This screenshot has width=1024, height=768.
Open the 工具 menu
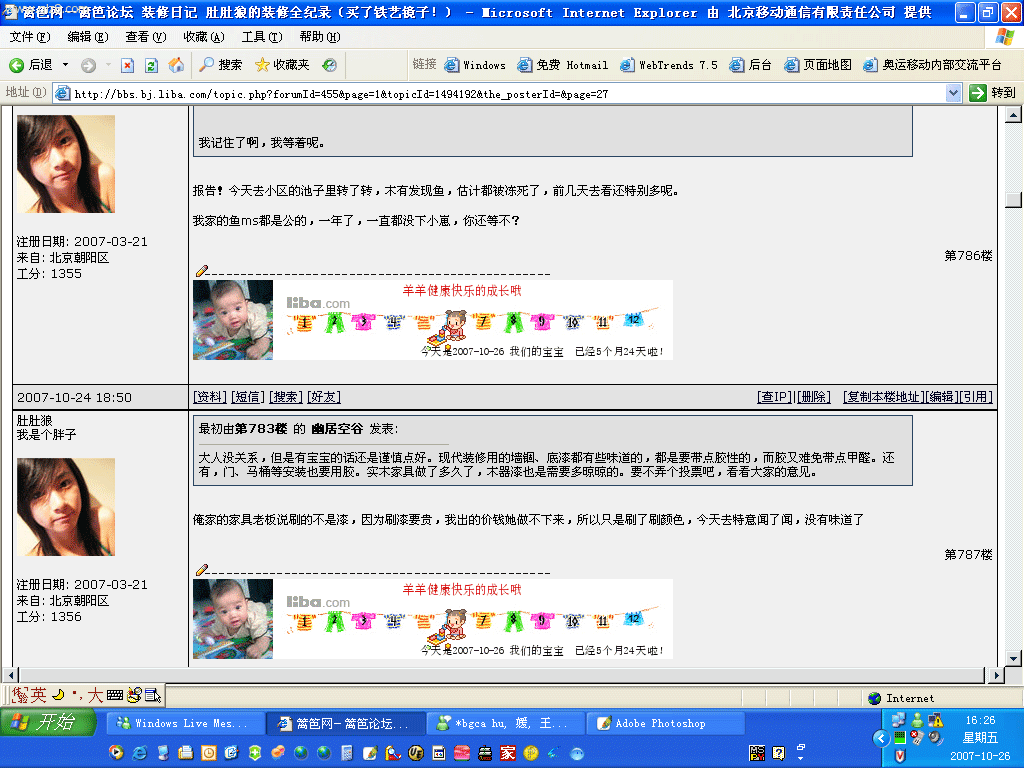pos(262,35)
